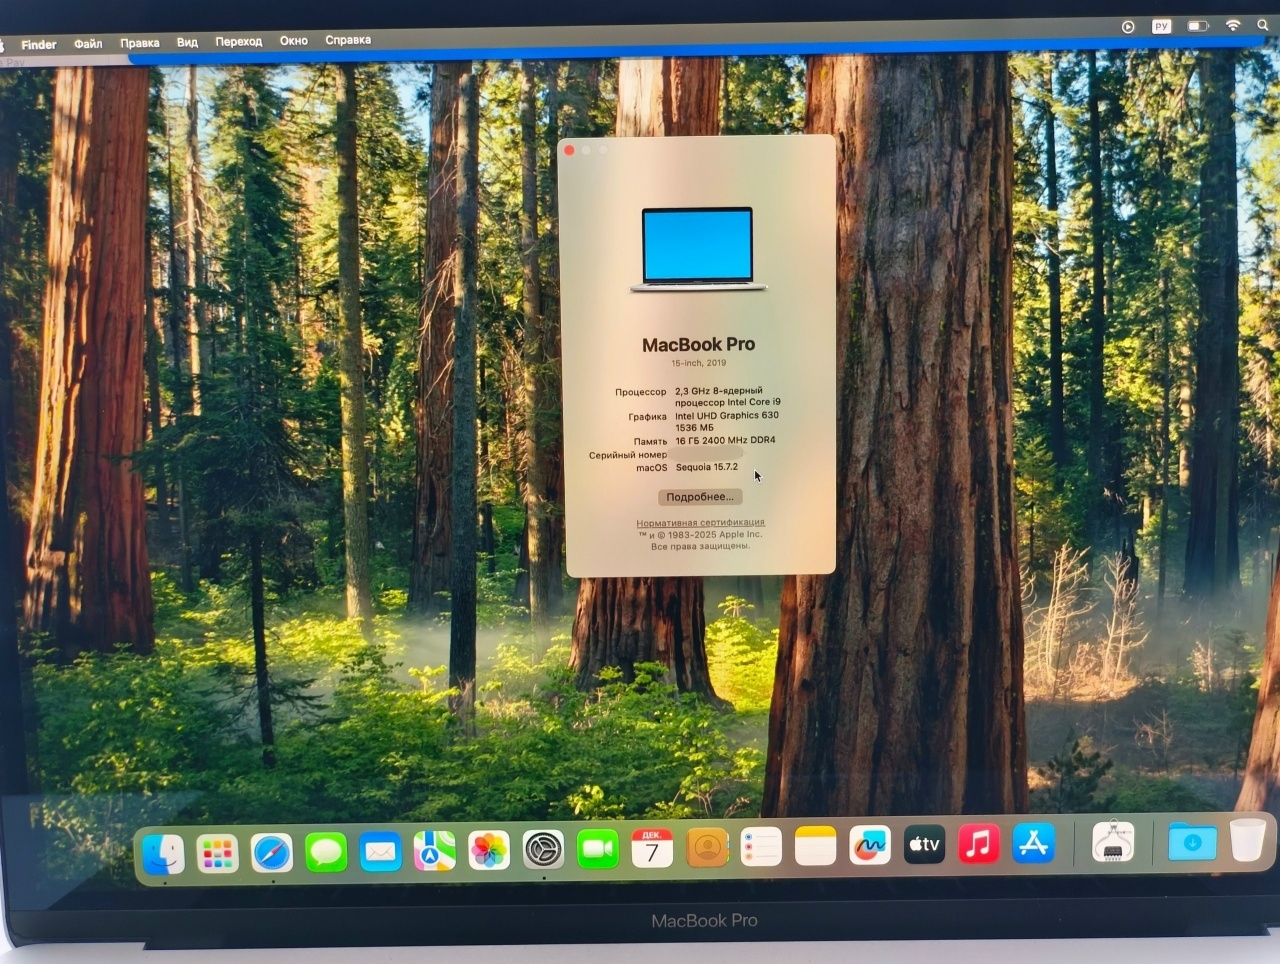
Task: Open the Trash in the dock
Action: [x=1247, y=840]
